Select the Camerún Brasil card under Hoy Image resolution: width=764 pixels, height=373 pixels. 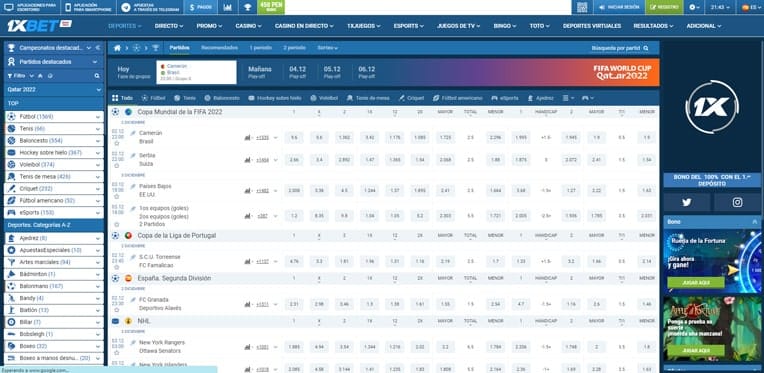(x=196, y=72)
